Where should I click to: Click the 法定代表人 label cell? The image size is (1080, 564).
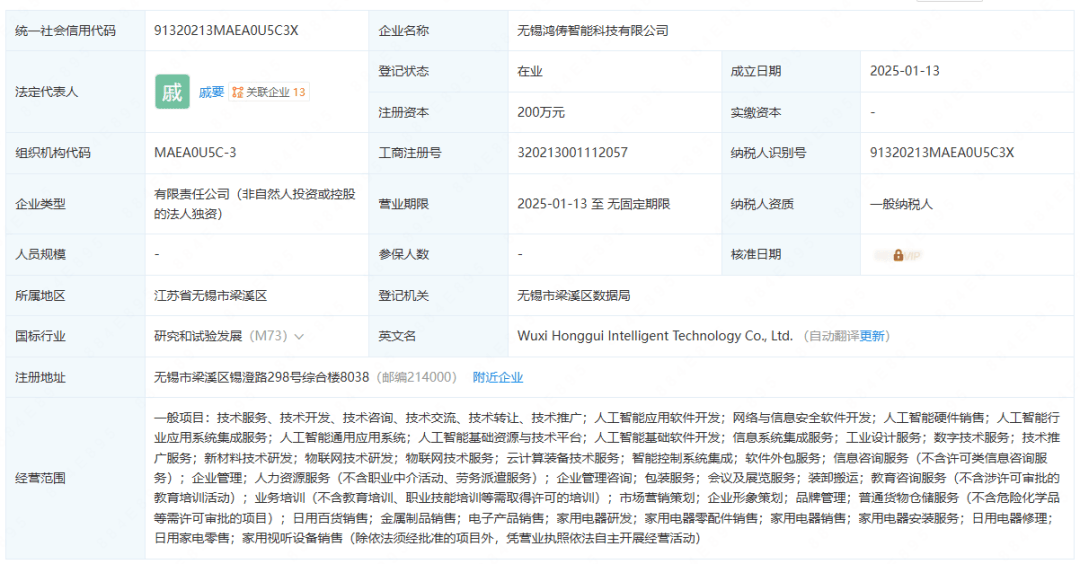(x=75, y=92)
